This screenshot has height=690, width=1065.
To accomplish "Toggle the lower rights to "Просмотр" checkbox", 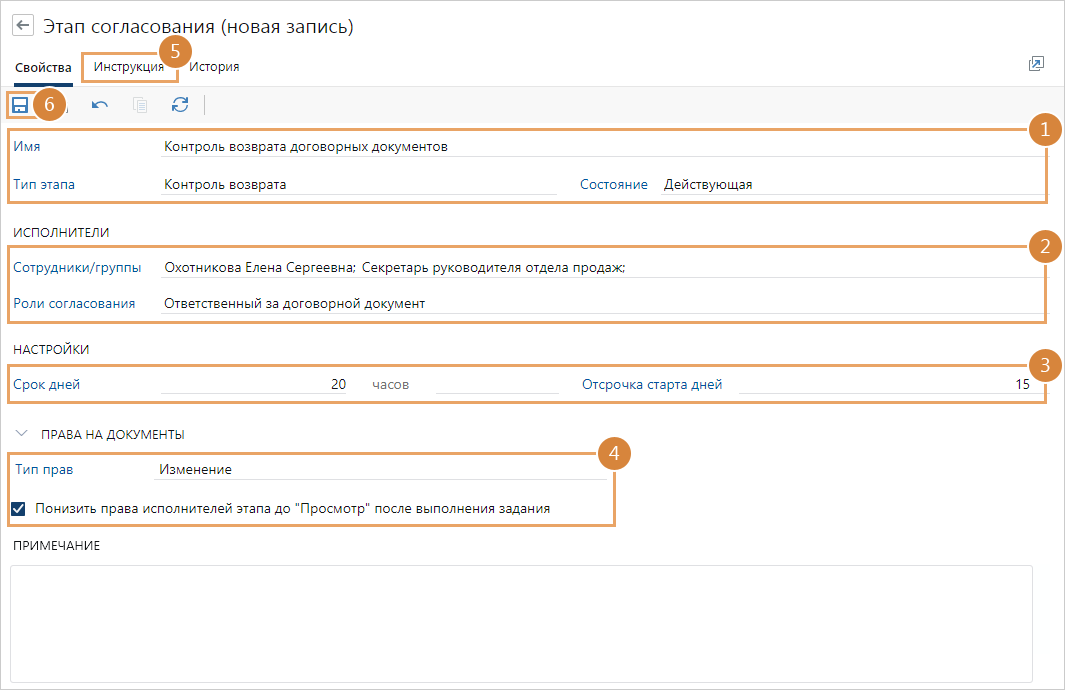I will pos(19,508).
